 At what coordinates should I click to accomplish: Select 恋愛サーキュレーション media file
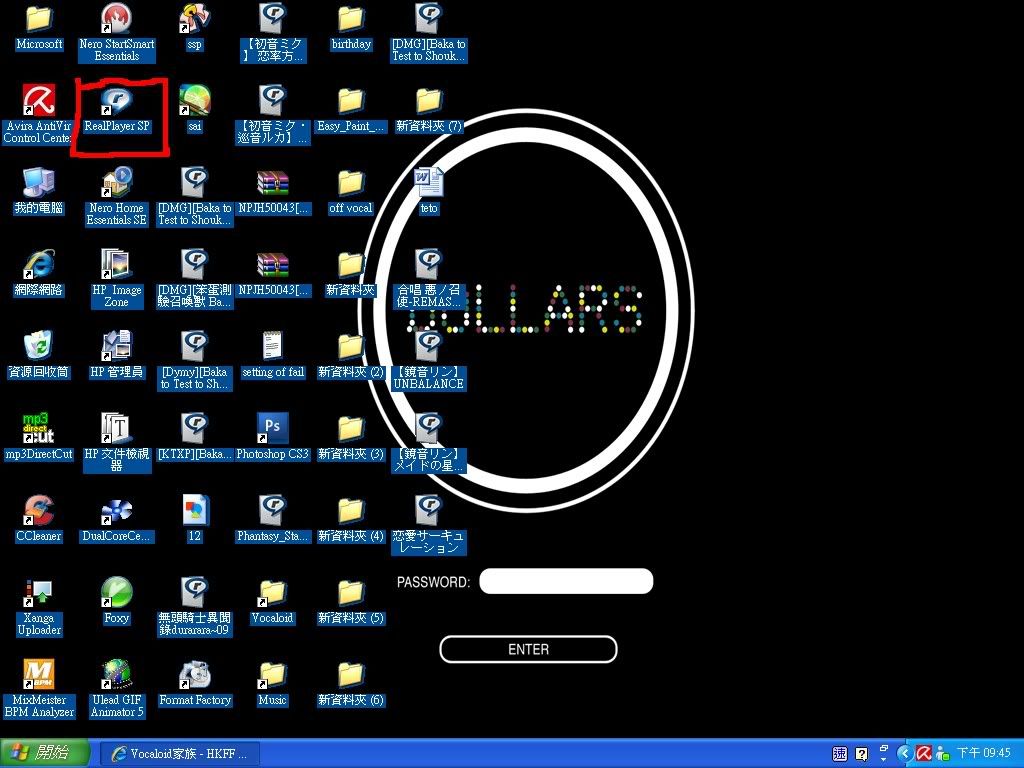429,524
